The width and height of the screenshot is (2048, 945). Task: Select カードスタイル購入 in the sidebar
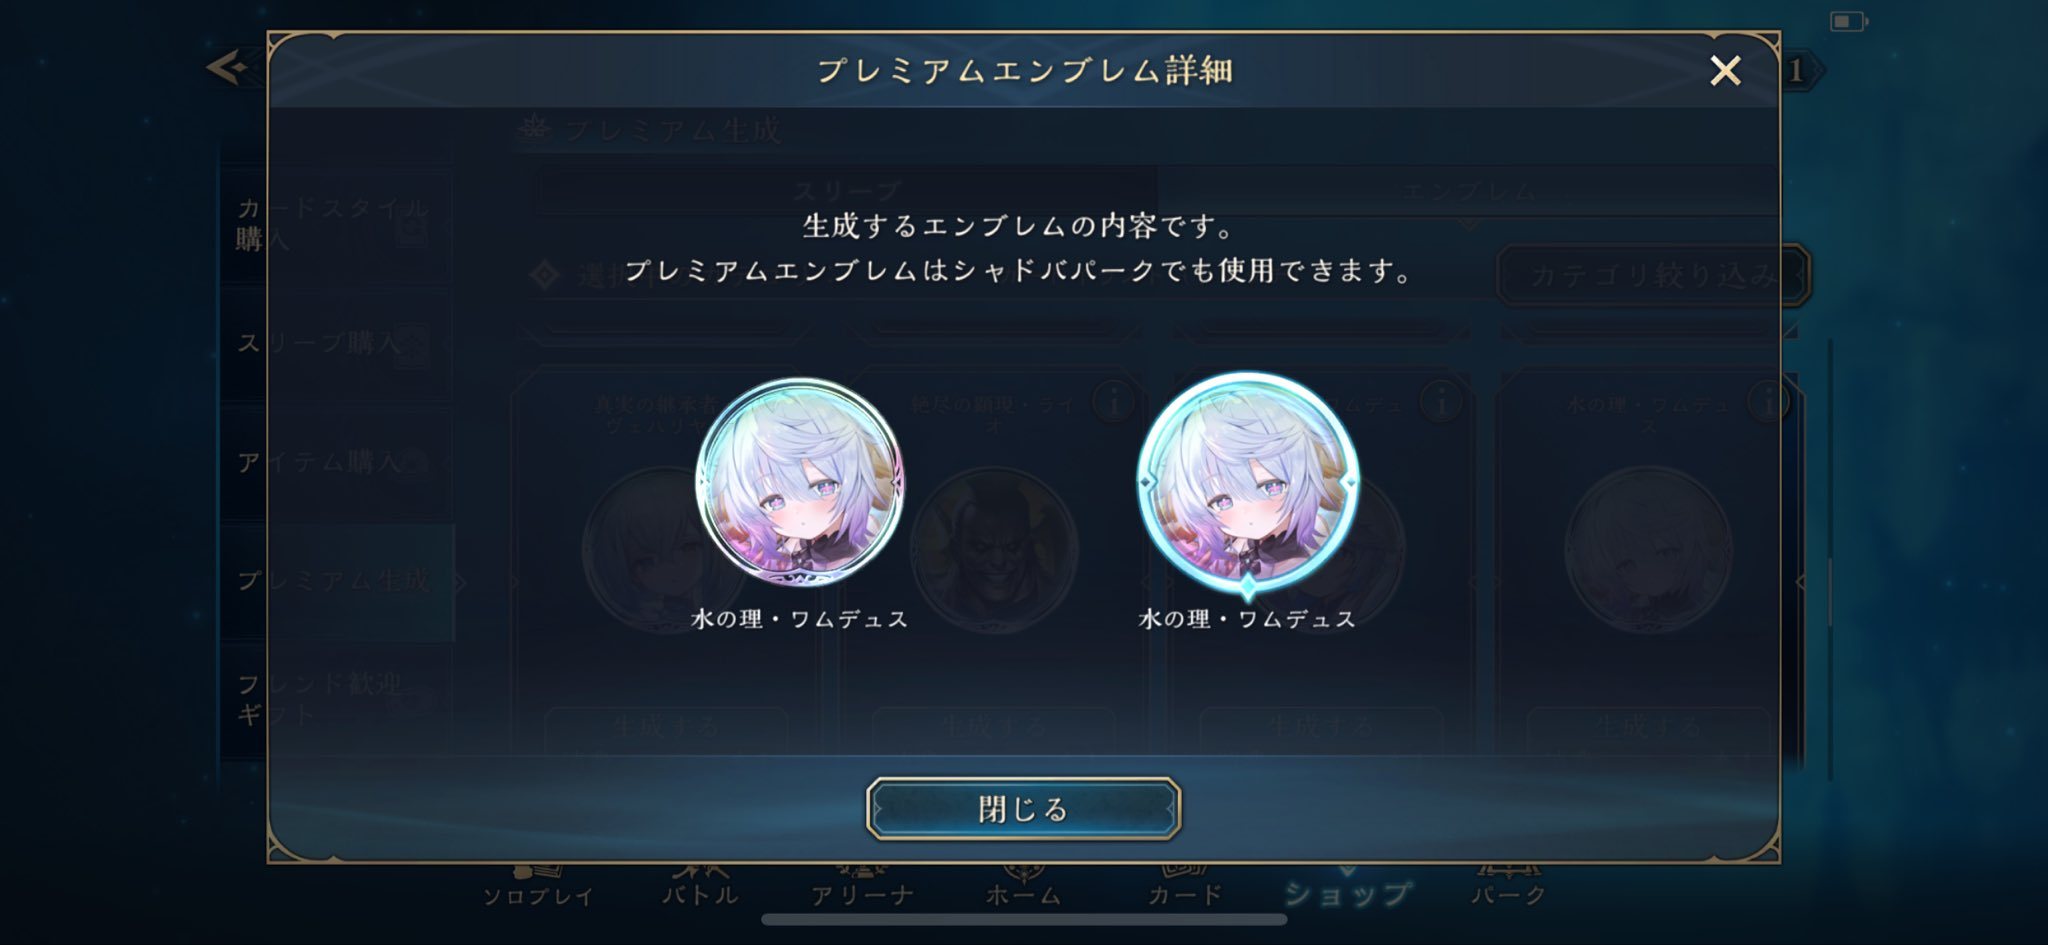pyautogui.click(x=335, y=224)
